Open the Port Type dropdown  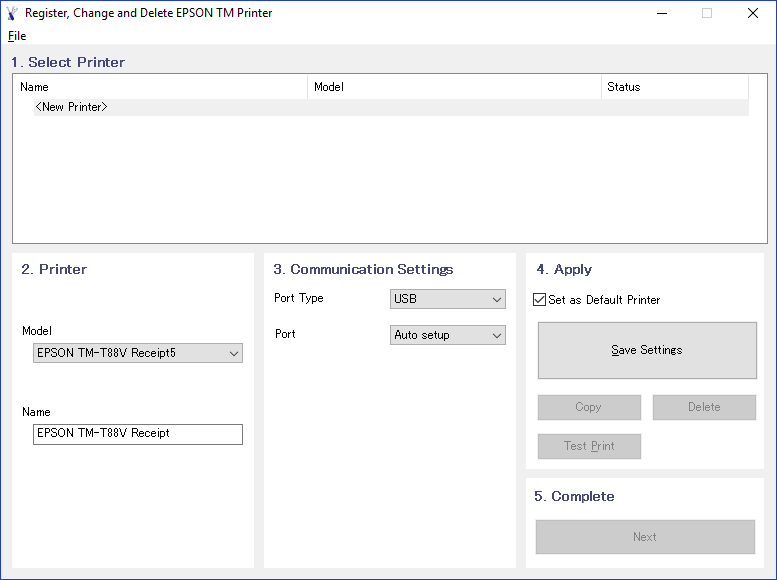click(x=447, y=299)
